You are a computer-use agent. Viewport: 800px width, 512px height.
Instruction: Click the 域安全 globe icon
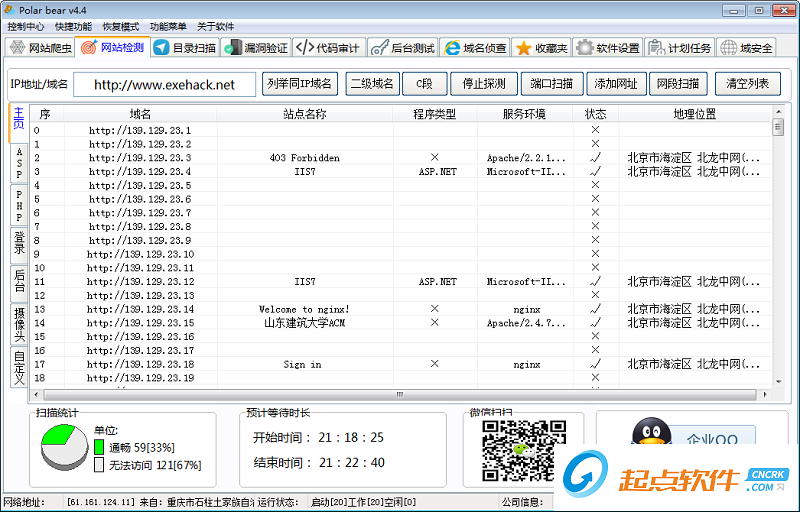(x=729, y=48)
